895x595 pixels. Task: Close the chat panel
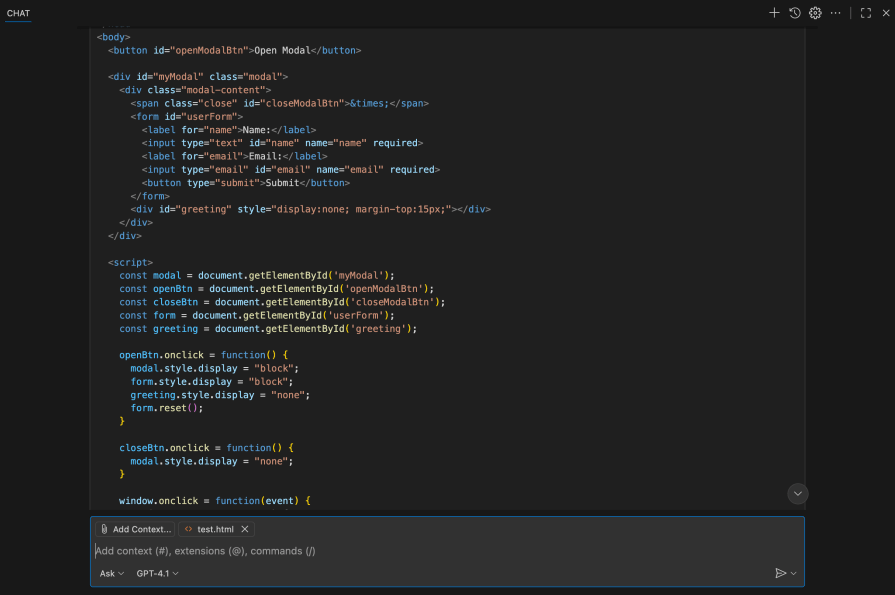(x=885, y=13)
